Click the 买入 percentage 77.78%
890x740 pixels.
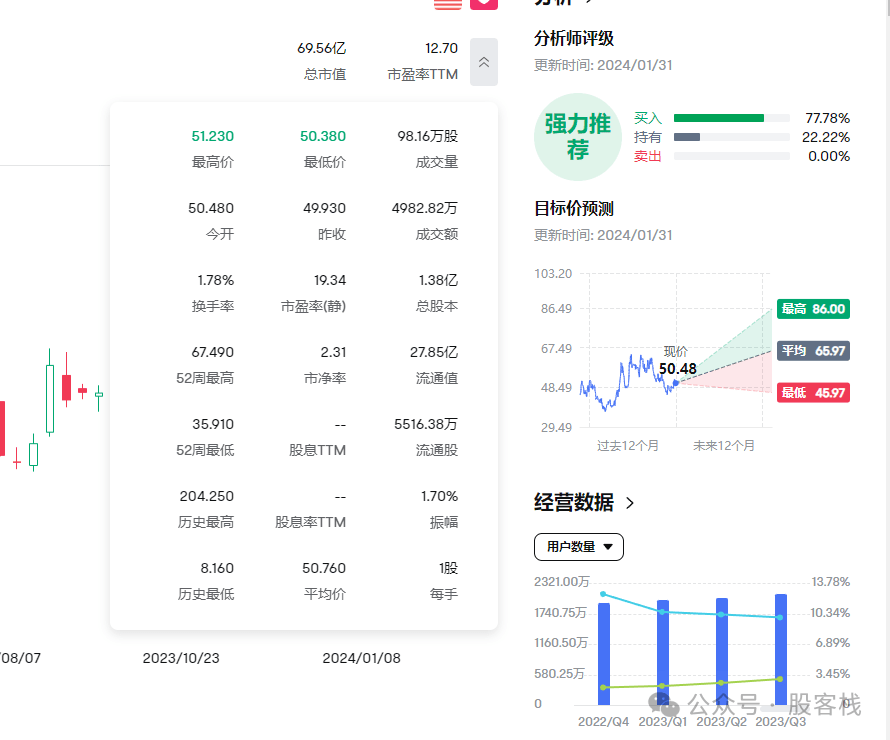pos(828,118)
